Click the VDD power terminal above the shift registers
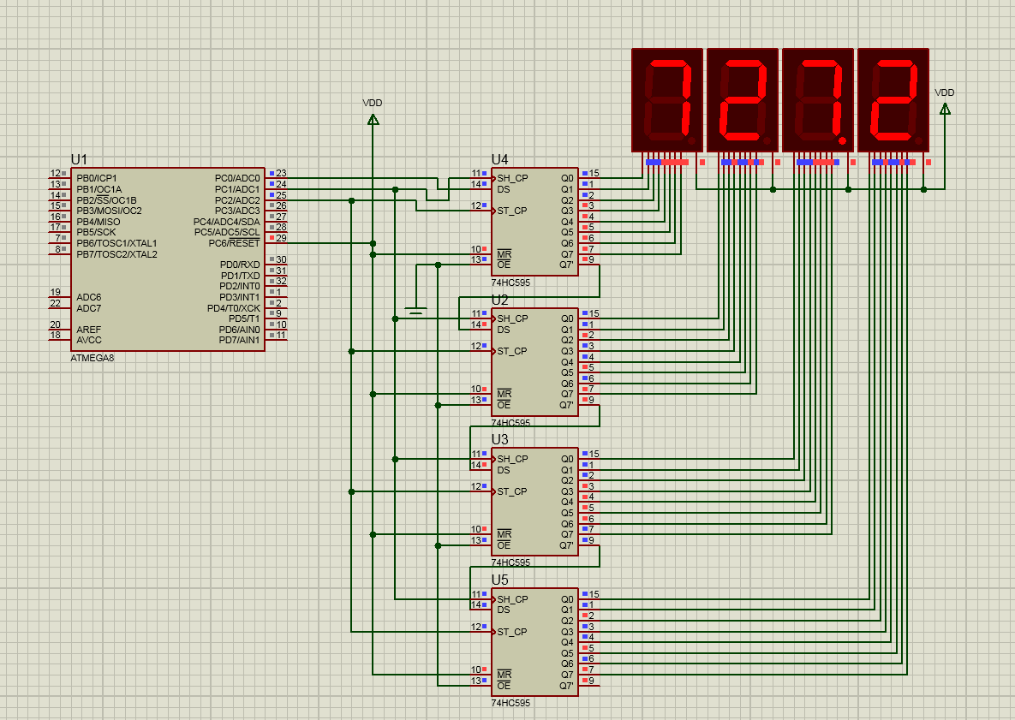The image size is (1015, 720). (373, 119)
